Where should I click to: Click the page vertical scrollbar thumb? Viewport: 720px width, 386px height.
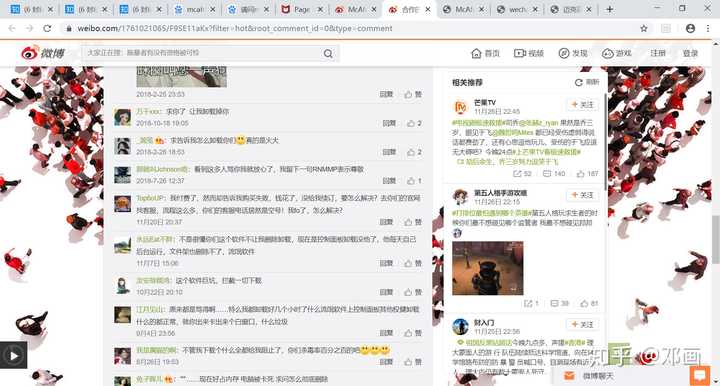(x=716, y=239)
